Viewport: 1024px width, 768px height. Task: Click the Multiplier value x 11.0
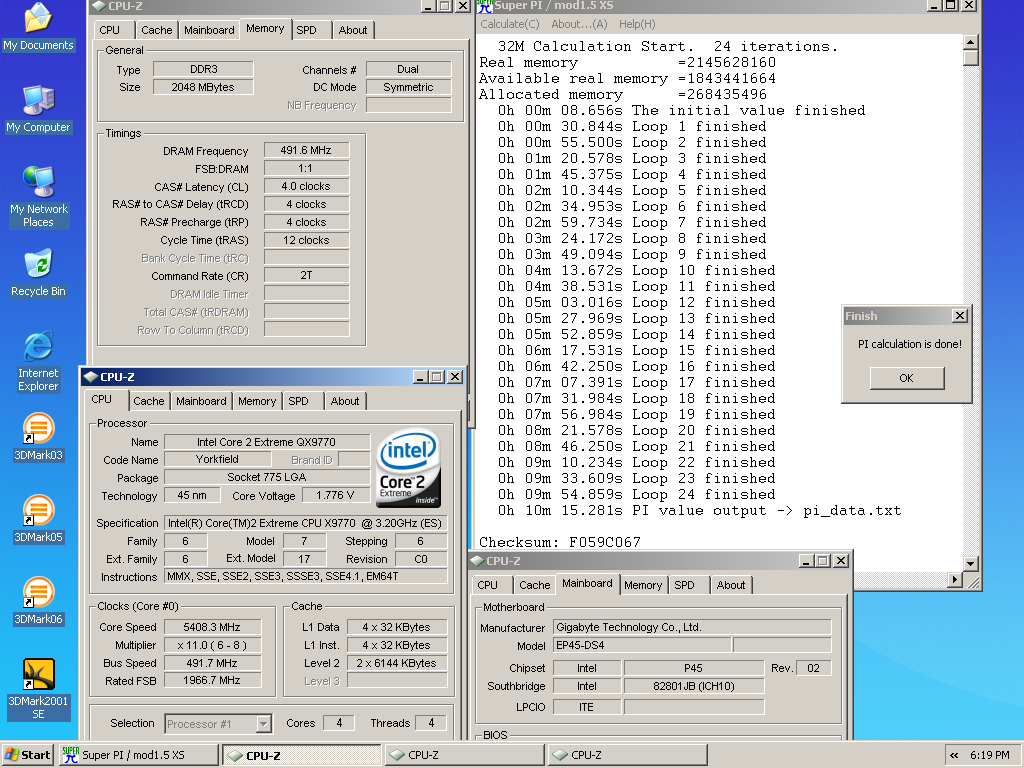(x=212, y=645)
